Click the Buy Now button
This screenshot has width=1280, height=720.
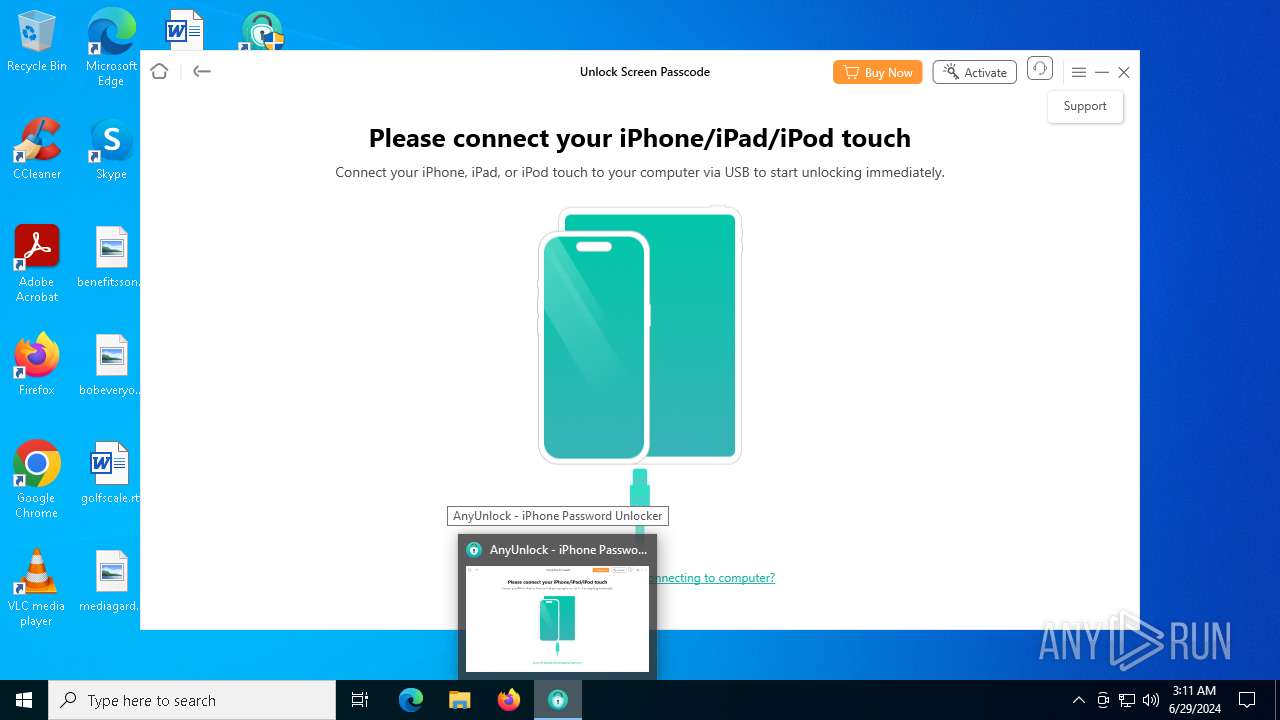coord(878,72)
